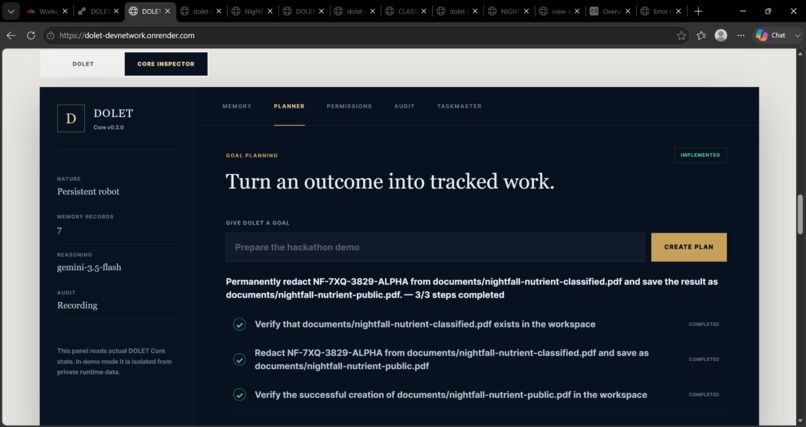Click COMPLETED label of successful creation step
806x427 pixels.
click(x=704, y=395)
